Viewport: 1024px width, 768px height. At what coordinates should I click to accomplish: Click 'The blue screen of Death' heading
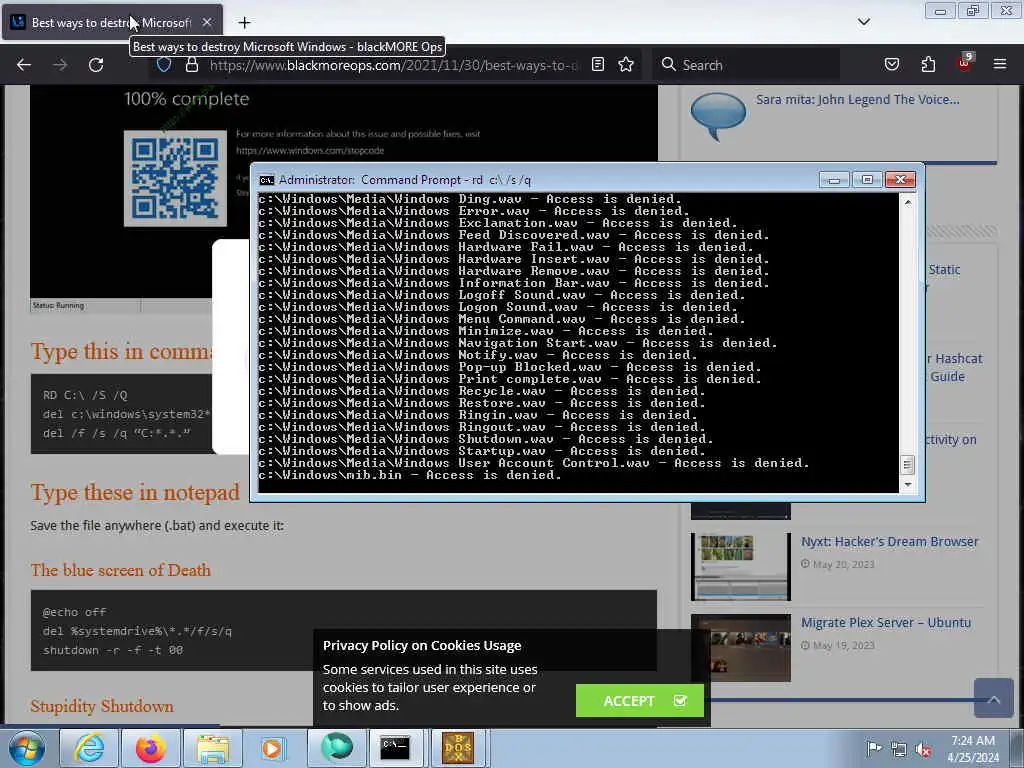point(121,570)
